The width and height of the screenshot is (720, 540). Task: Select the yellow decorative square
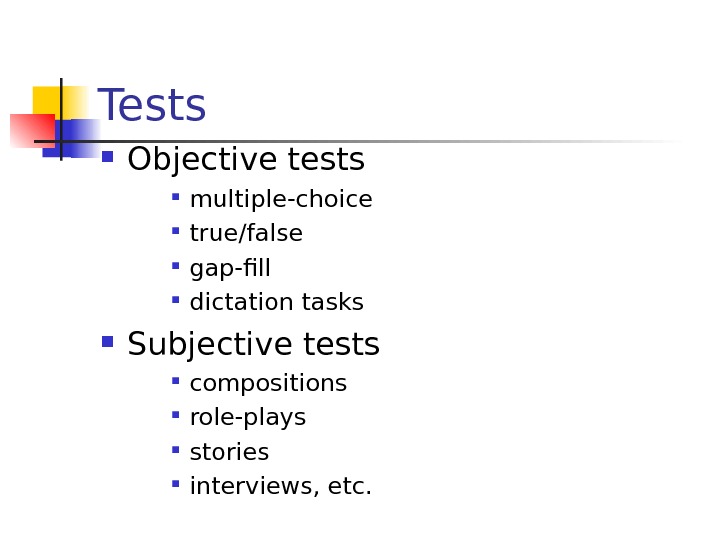click(47, 100)
